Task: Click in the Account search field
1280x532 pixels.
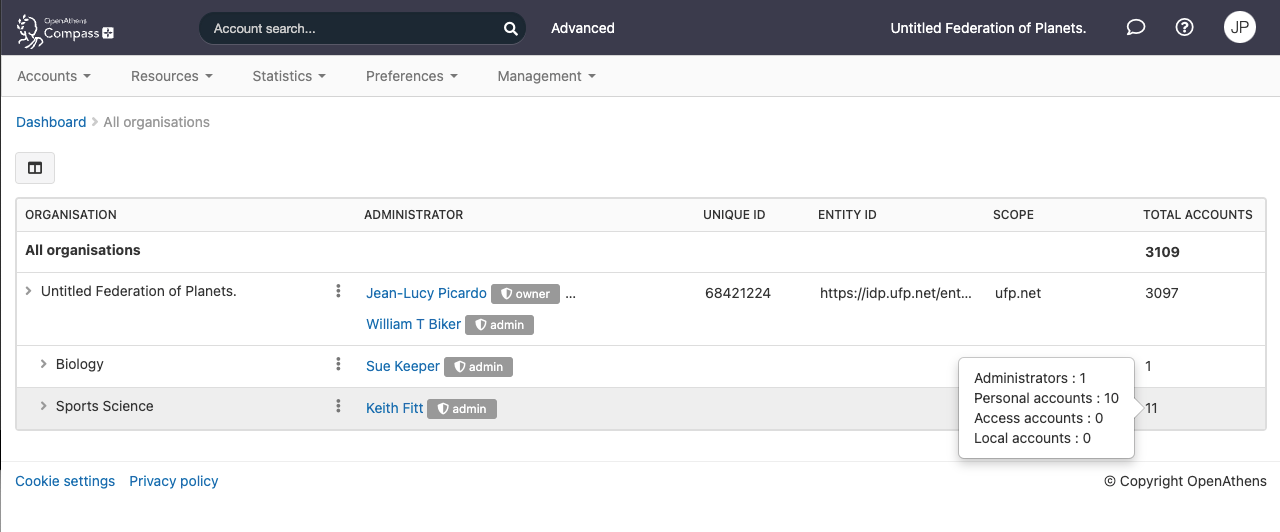Action: click(350, 29)
